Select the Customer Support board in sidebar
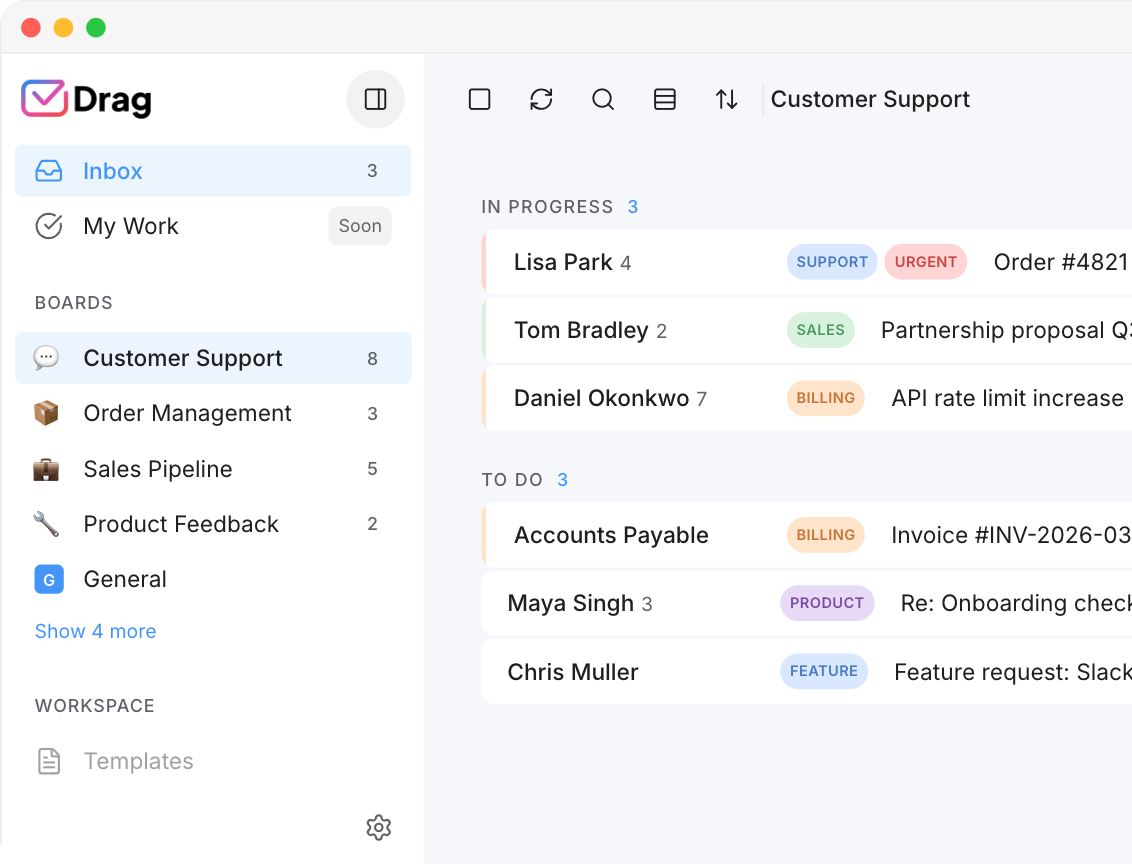 (x=213, y=358)
